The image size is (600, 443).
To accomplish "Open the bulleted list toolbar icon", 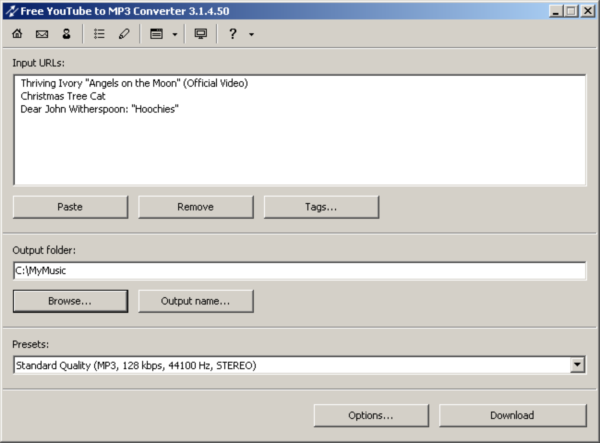I will (99, 34).
